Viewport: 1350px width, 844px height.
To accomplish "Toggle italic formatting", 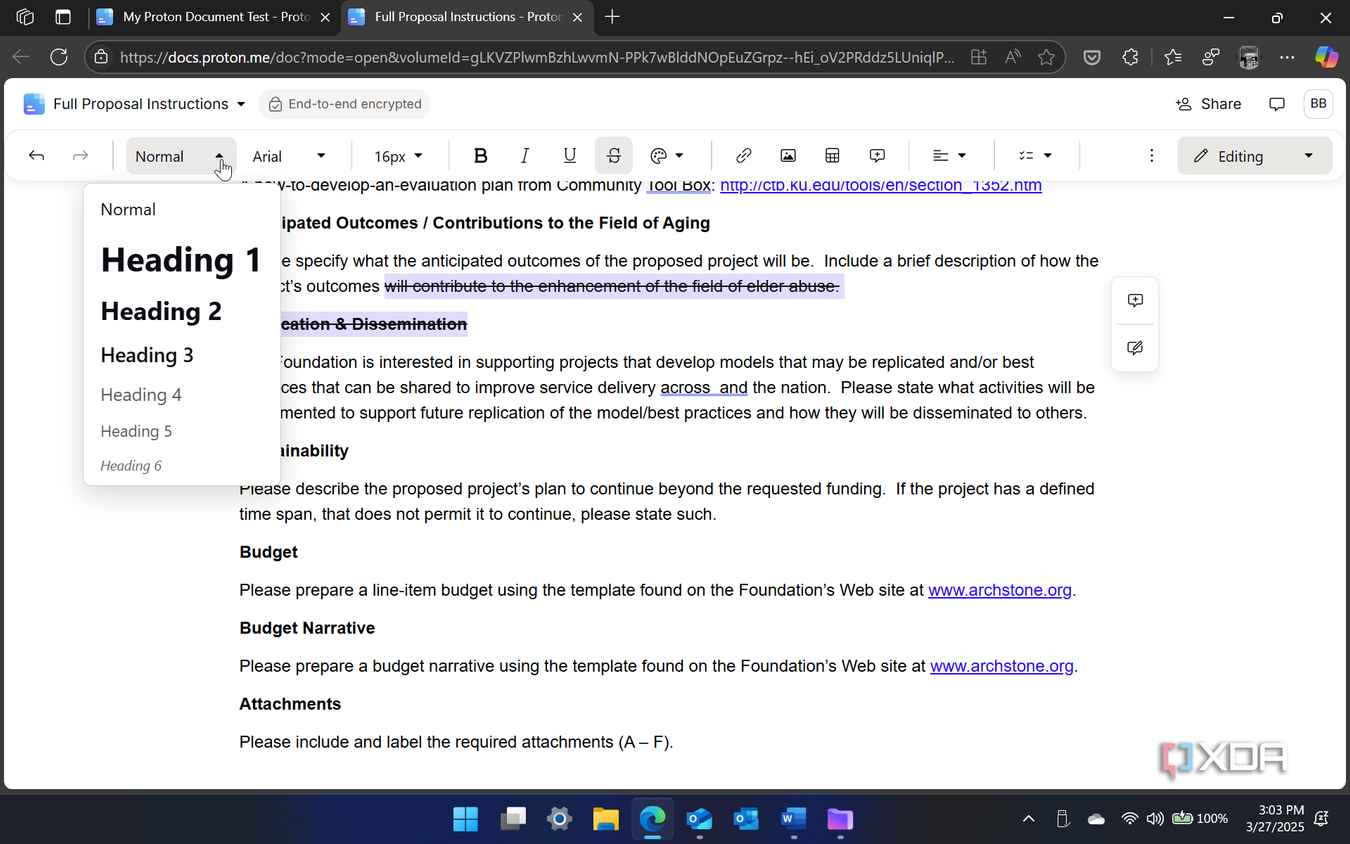I will [x=525, y=156].
